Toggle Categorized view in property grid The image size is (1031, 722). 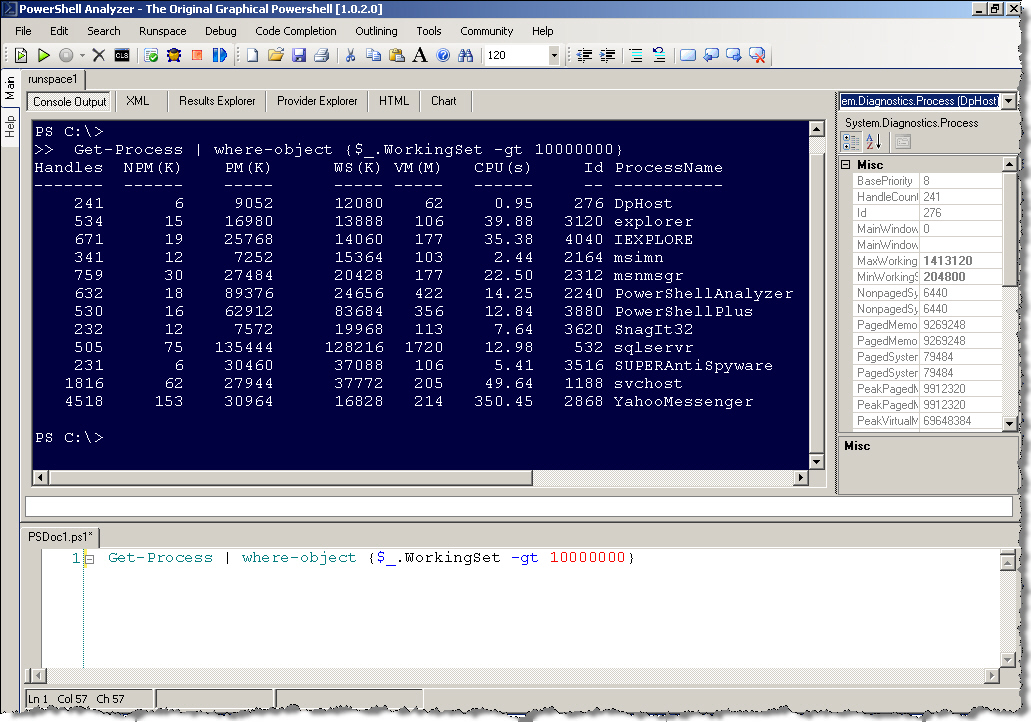(x=850, y=142)
